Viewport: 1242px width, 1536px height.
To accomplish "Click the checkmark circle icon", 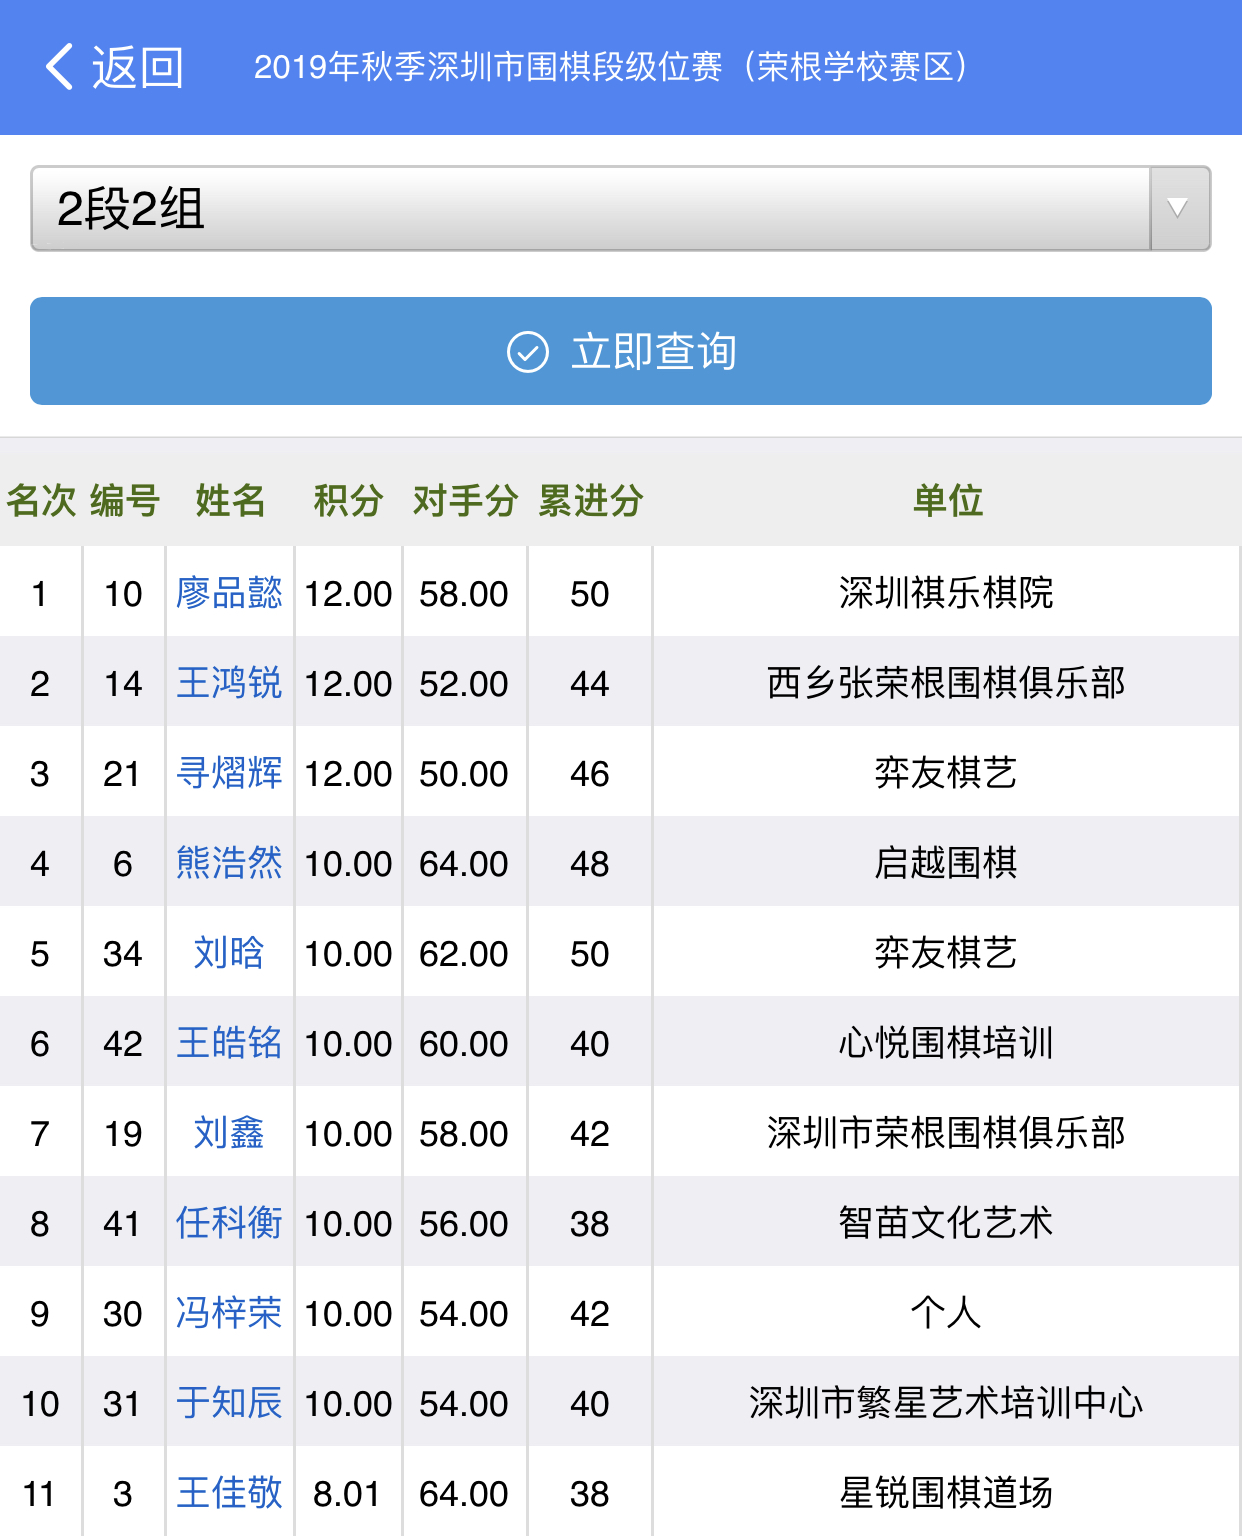I will tap(527, 352).
